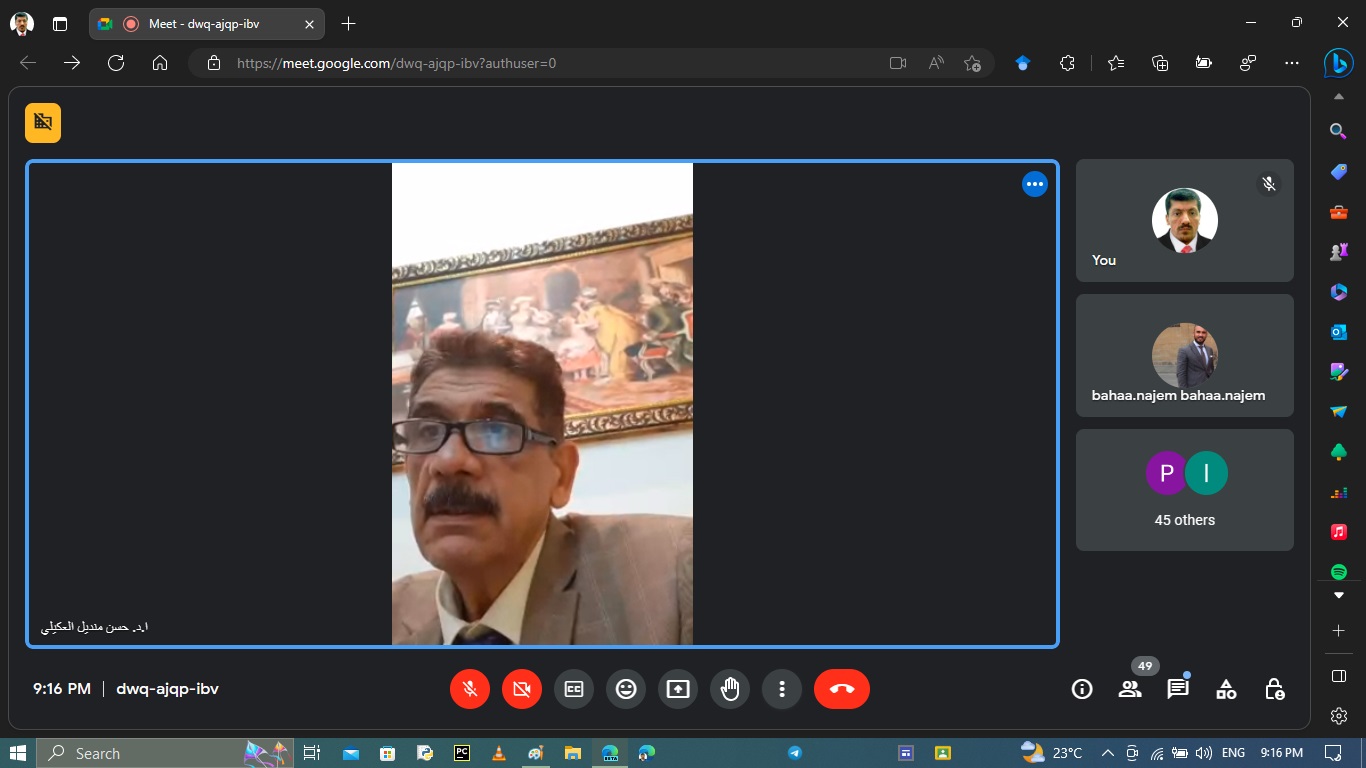Open the 45 others participant tile
The image size is (1366, 768).
click(1184, 490)
